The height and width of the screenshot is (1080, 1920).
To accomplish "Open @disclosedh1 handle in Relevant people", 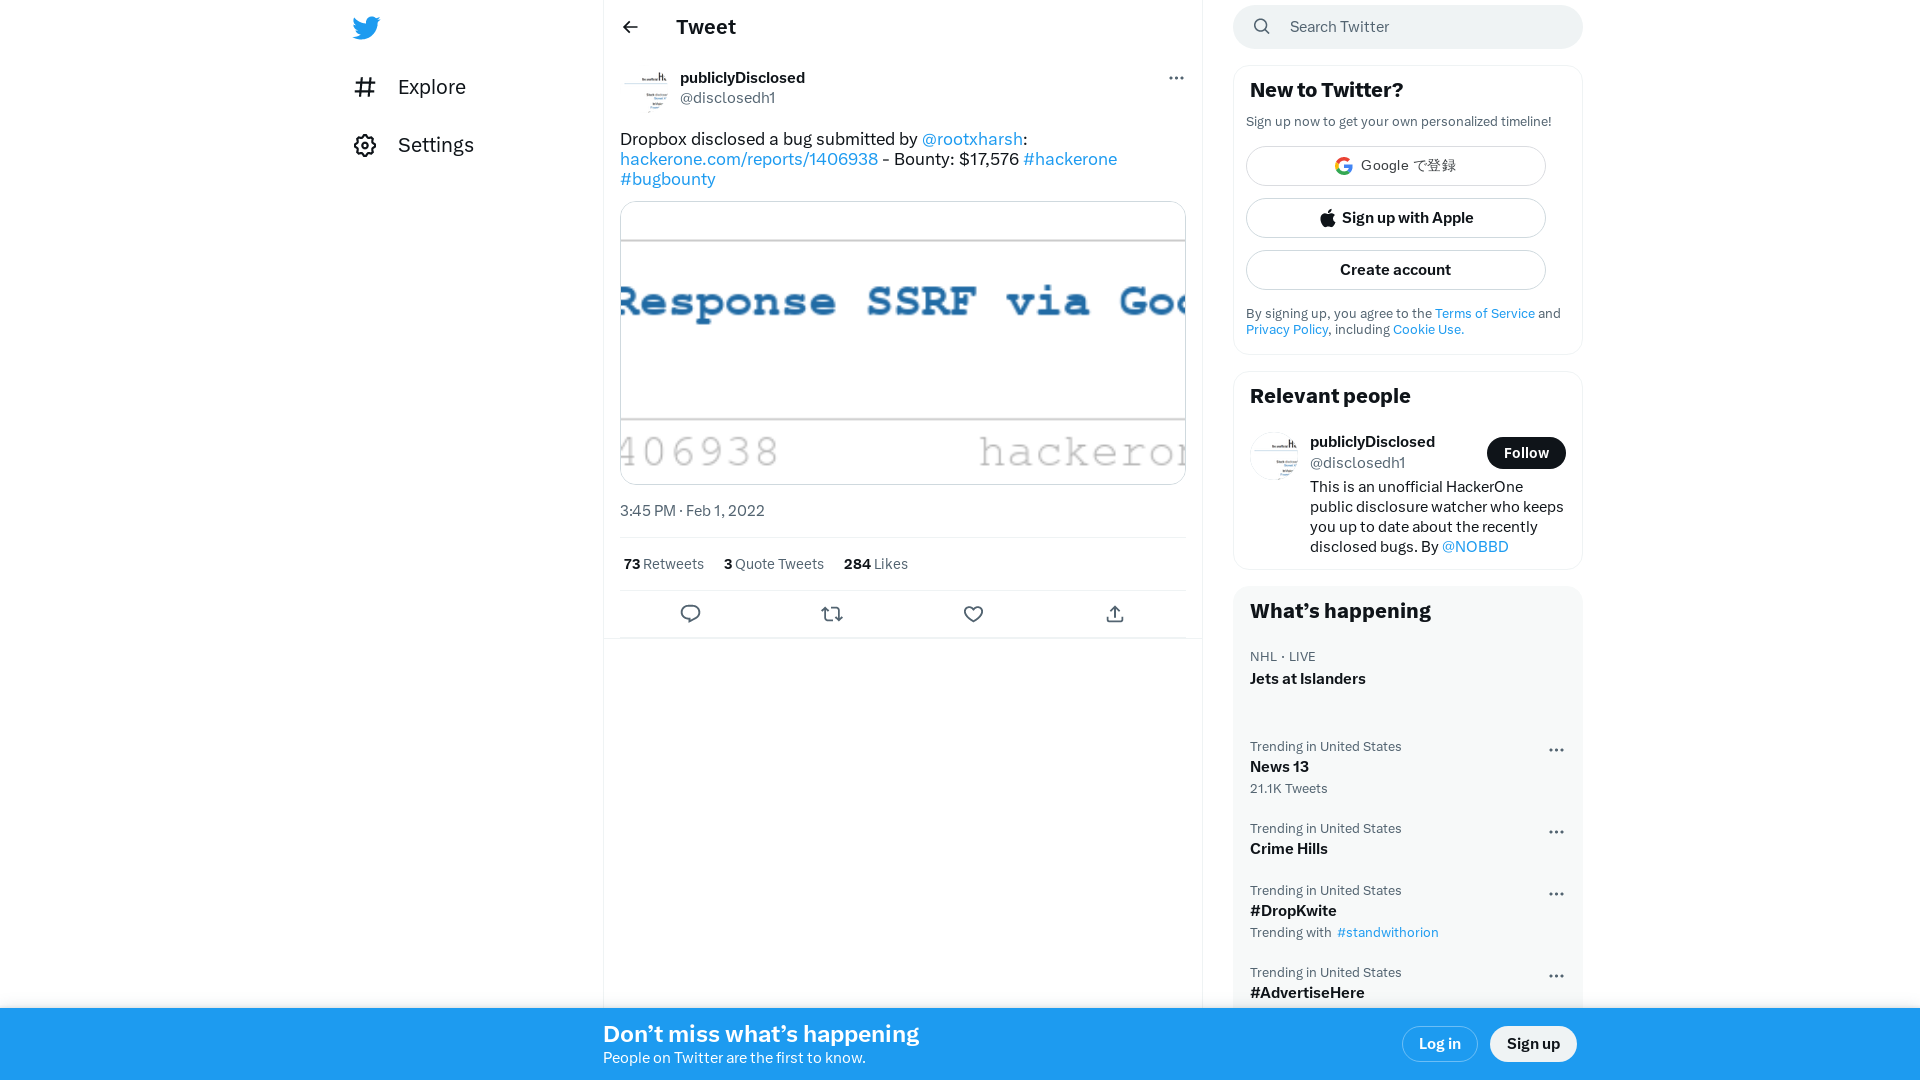I will (x=1358, y=463).
